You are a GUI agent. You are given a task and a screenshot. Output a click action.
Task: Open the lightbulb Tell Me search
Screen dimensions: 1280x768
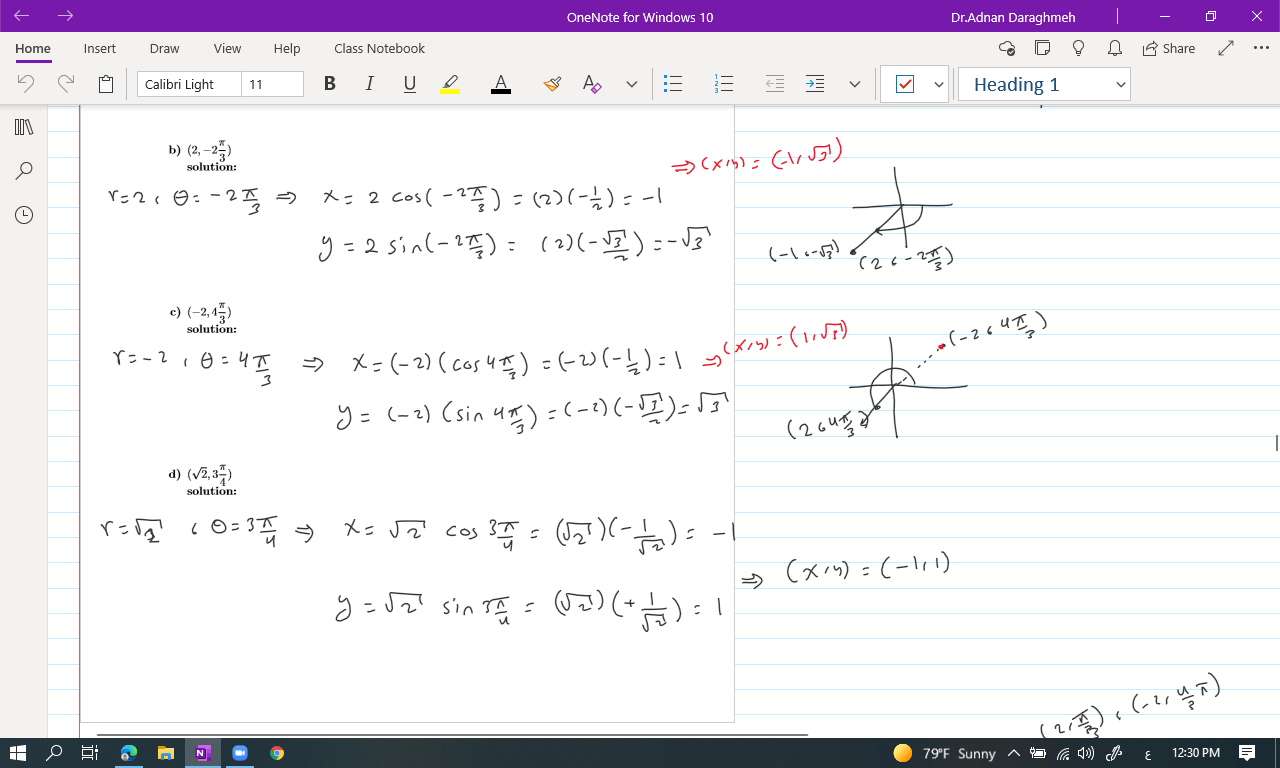[x=1078, y=48]
